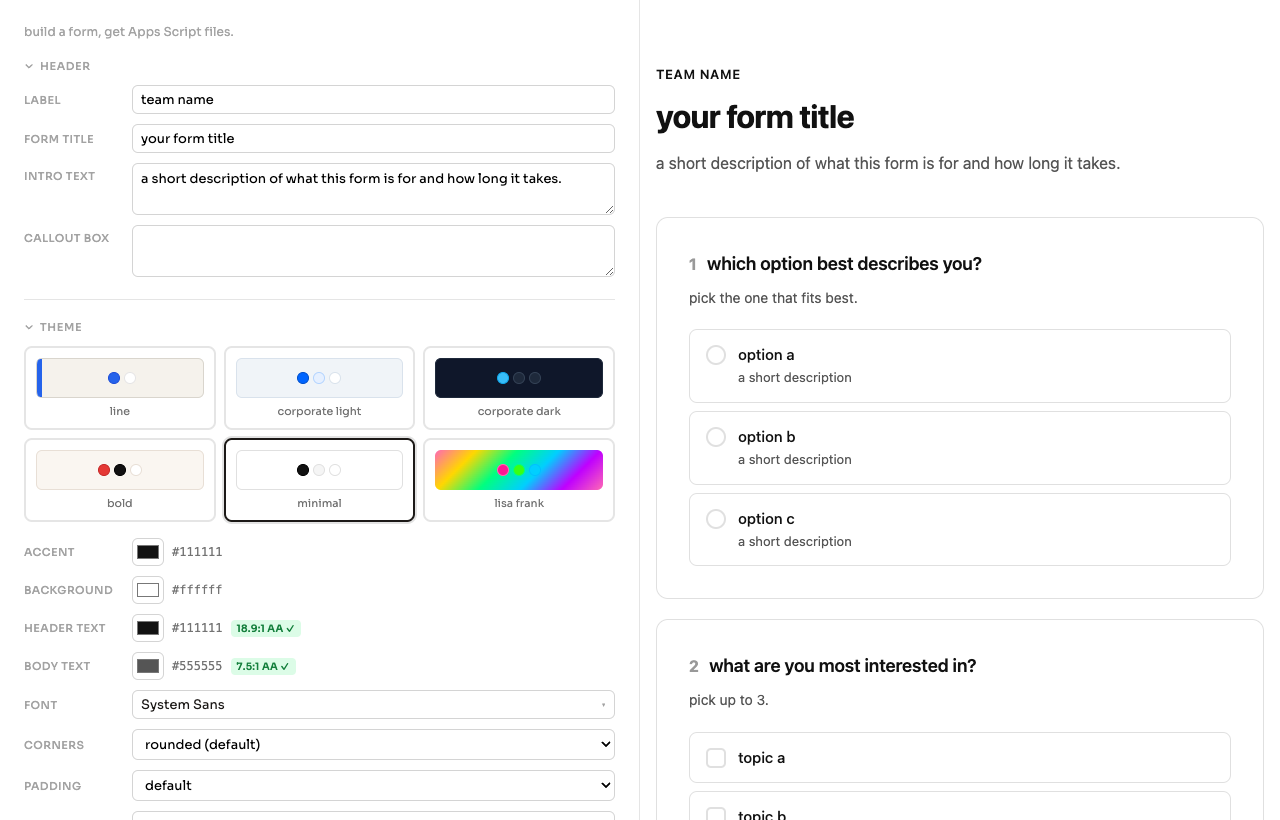Click the TEAM NAME label in preview
The height and width of the screenshot is (820, 1280).
tap(698, 75)
